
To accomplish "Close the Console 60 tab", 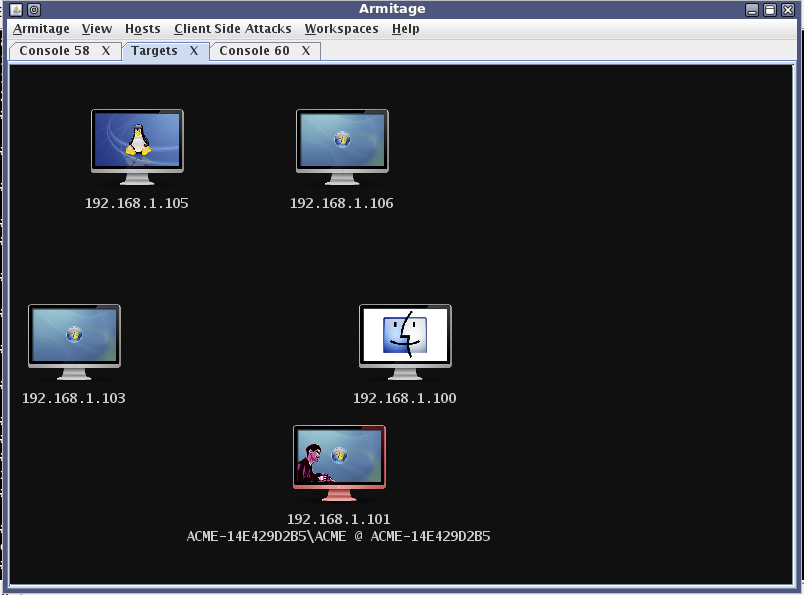I will coord(306,51).
